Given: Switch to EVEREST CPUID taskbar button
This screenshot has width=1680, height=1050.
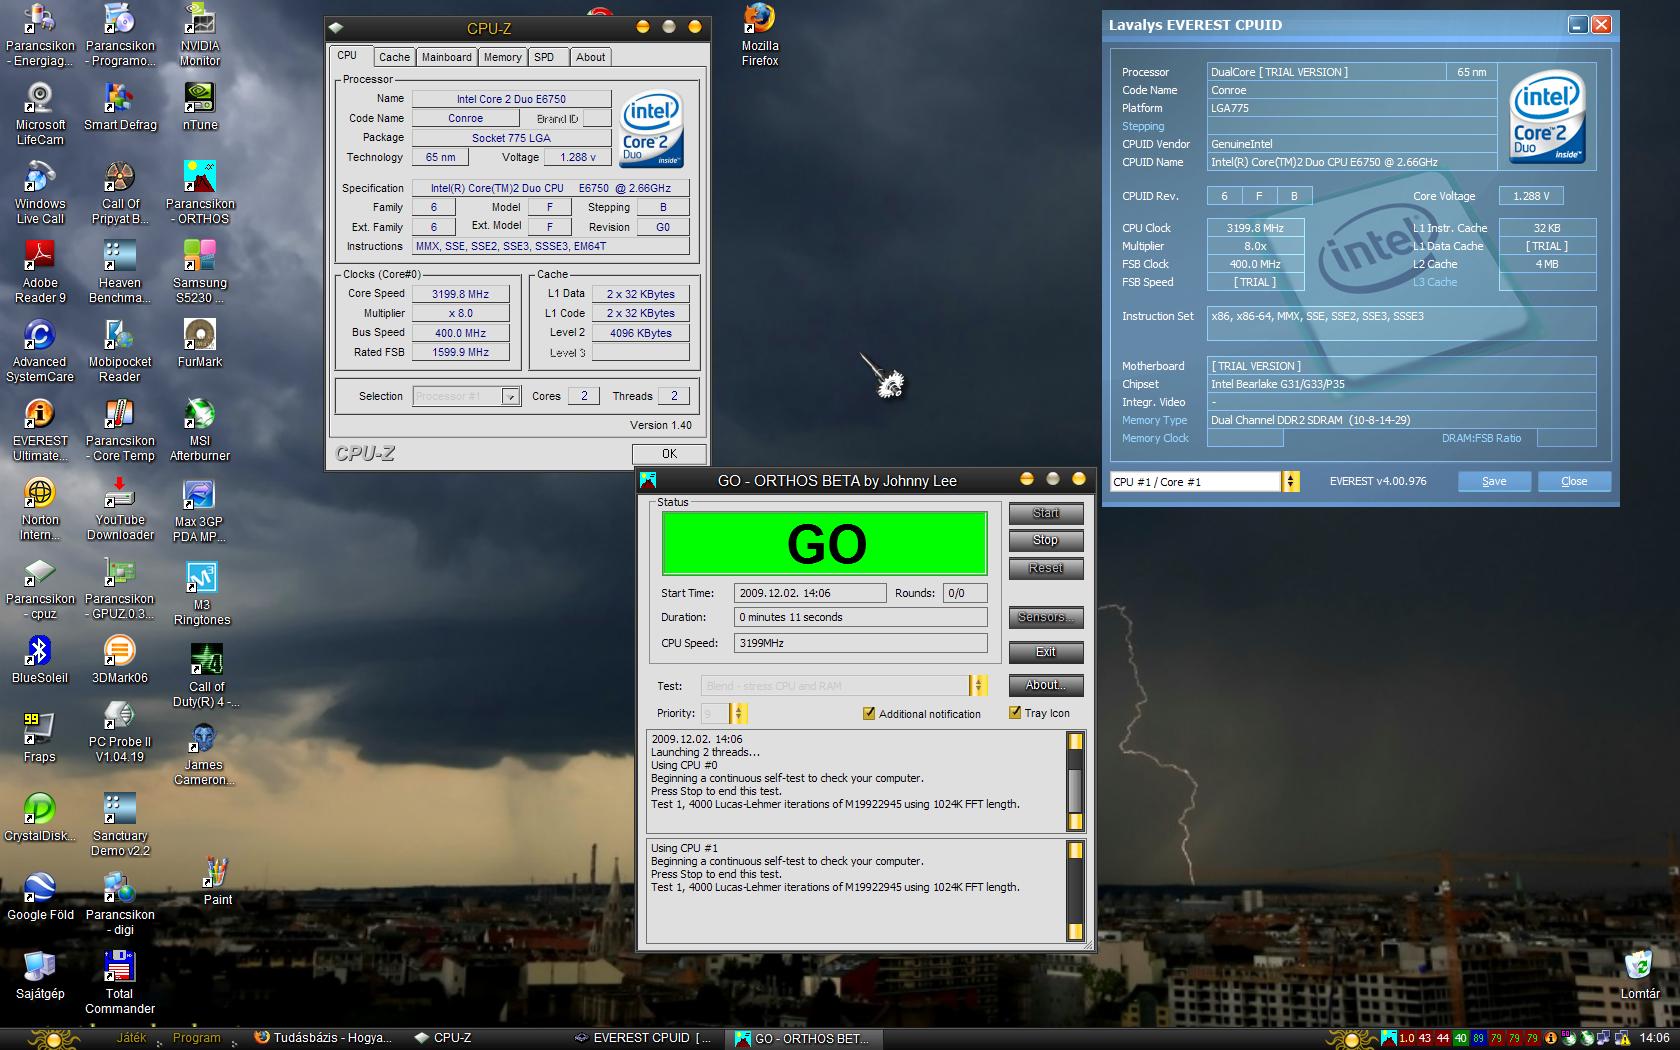Looking at the screenshot, I should (x=643, y=1038).
